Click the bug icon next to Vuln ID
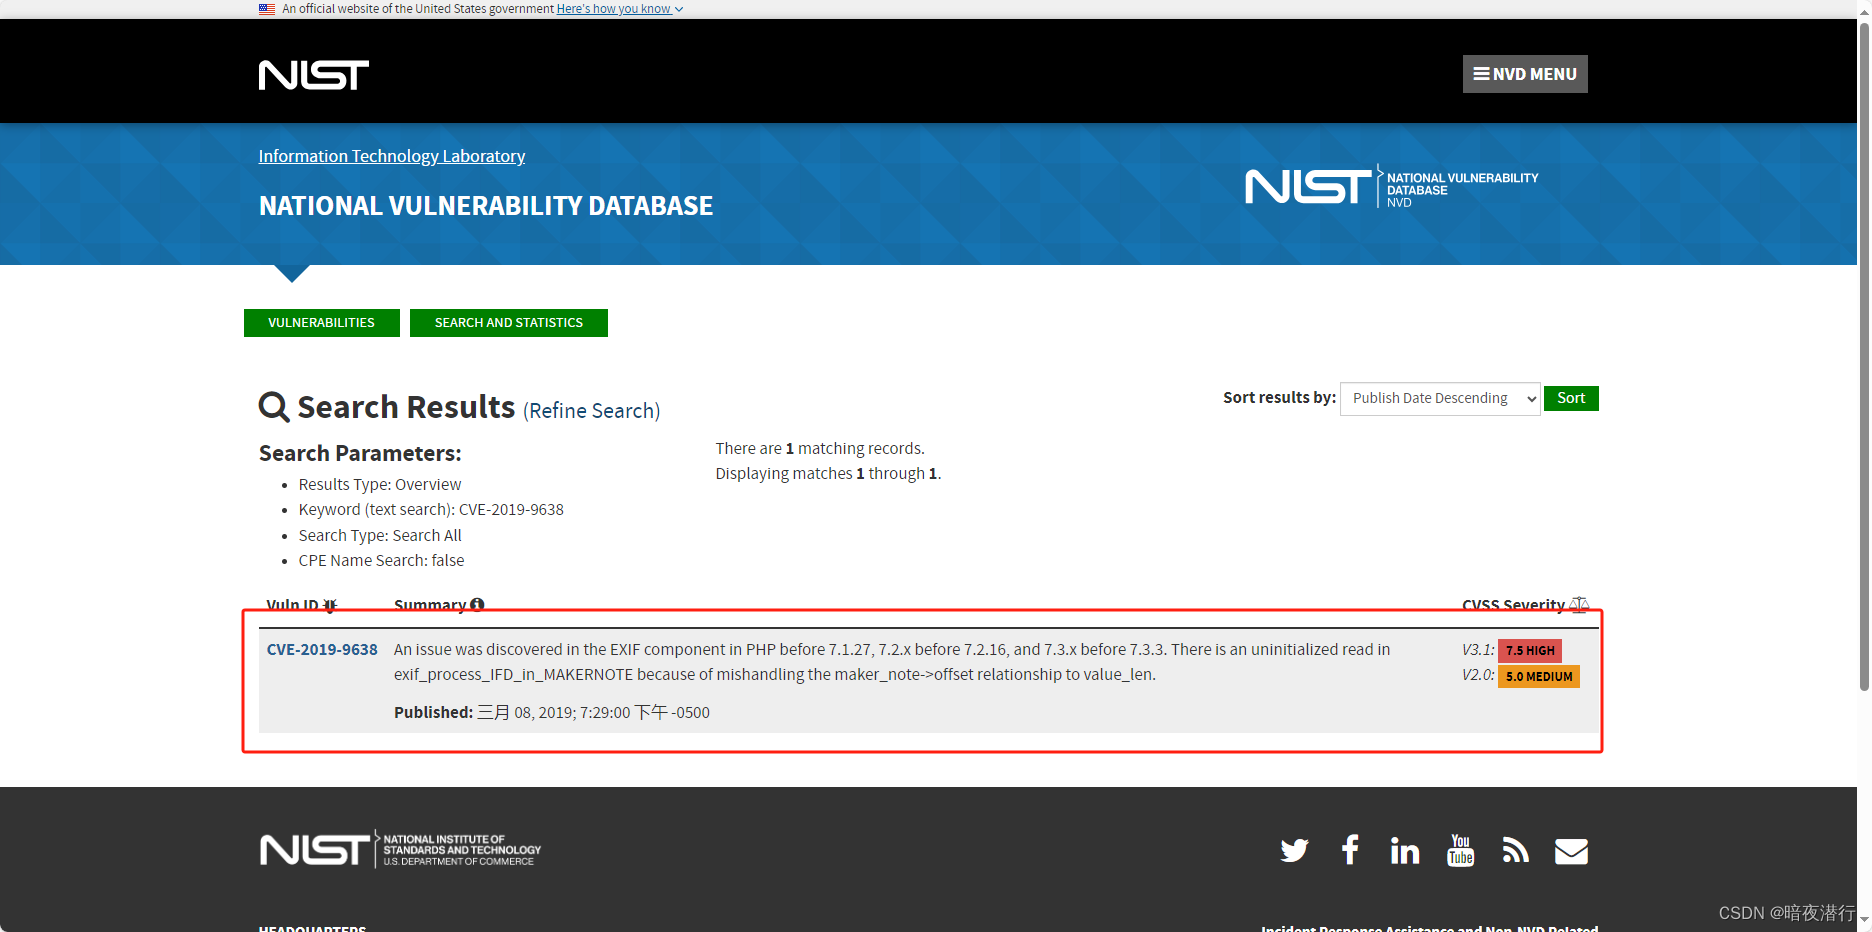 330,605
